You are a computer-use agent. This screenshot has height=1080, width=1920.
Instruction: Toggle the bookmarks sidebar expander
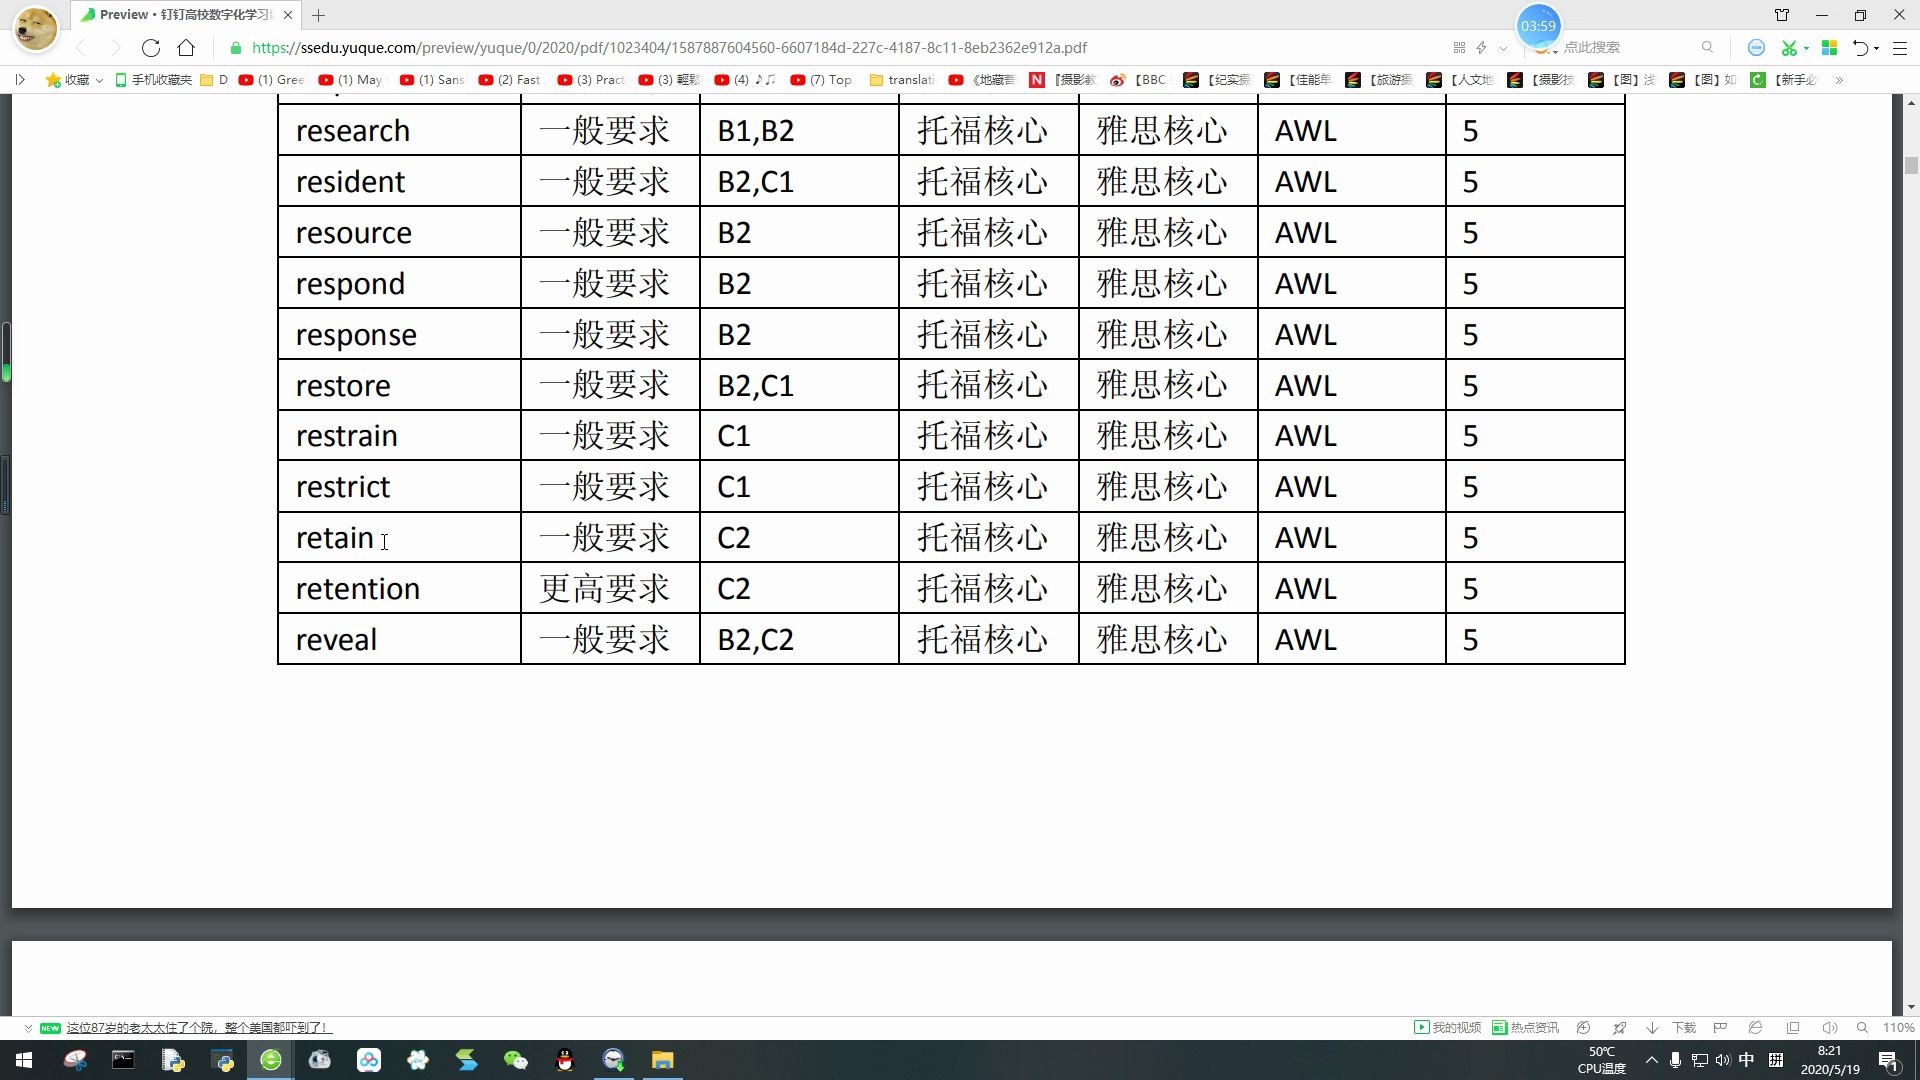(20, 79)
